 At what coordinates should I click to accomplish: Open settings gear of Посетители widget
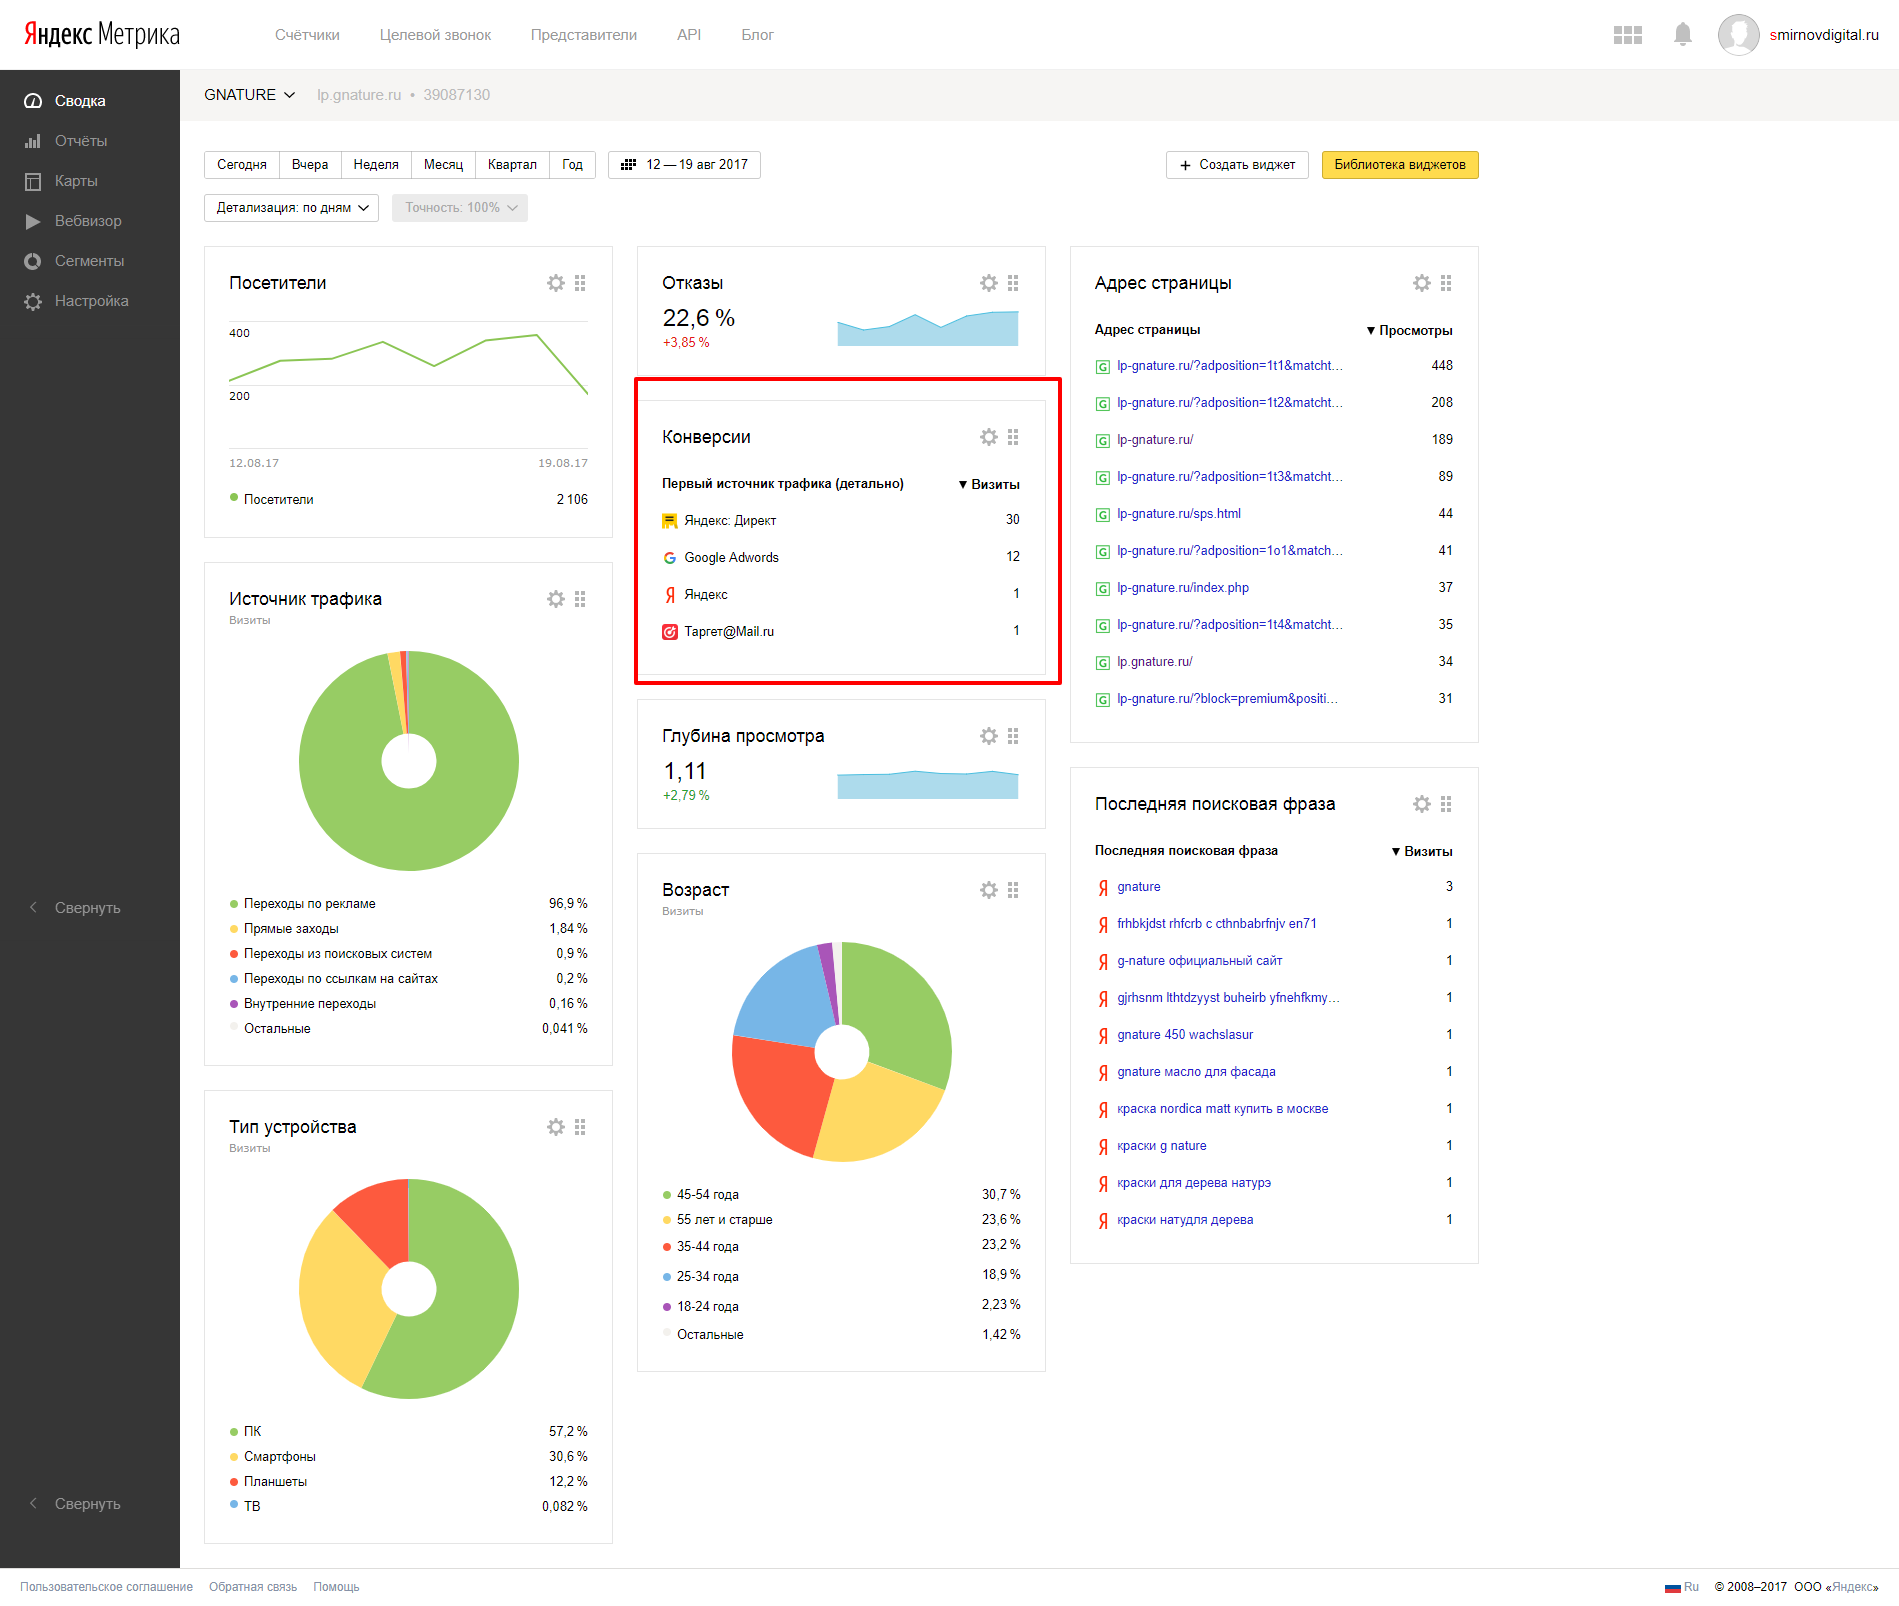(x=556, y=283)
